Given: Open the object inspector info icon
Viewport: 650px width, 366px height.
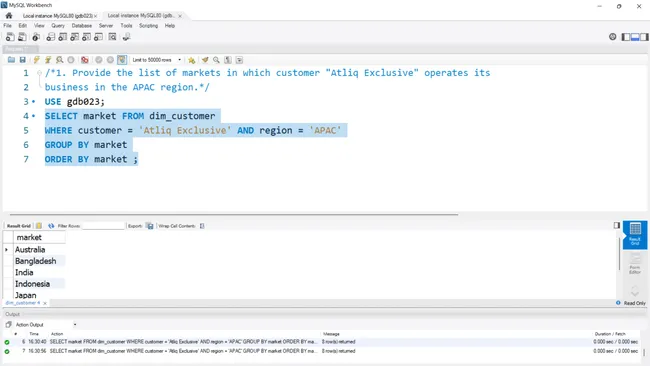Looking at the screenshot, I should [x=36, y=37].
